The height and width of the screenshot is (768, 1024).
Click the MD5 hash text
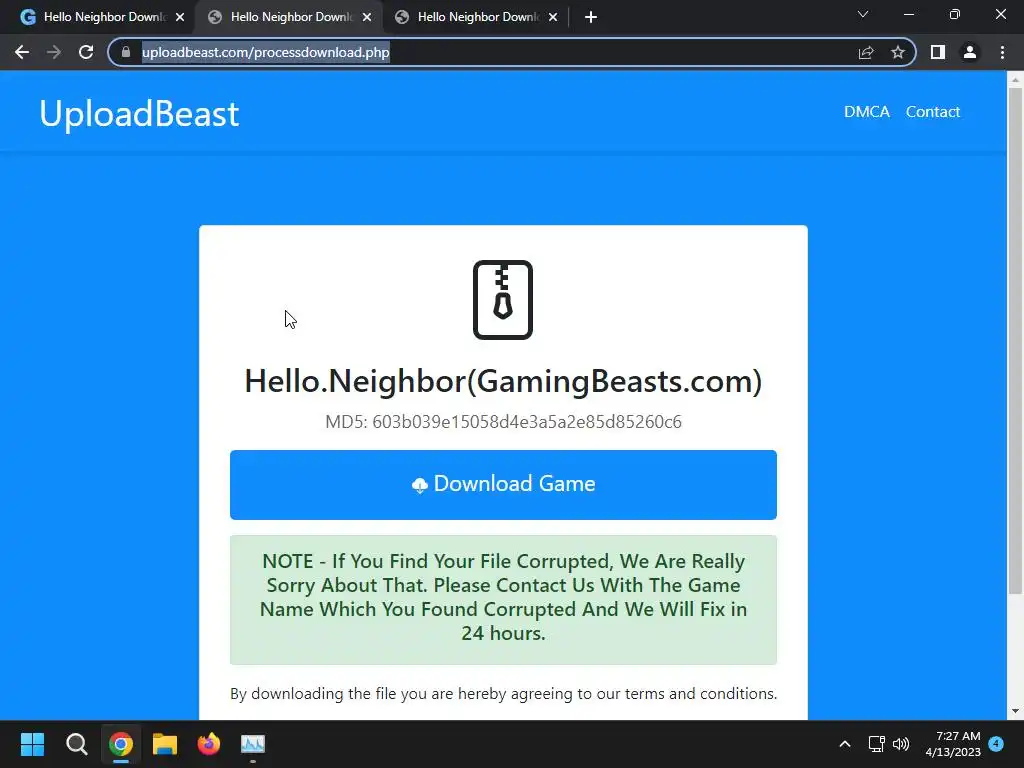[x=503, y=422]
